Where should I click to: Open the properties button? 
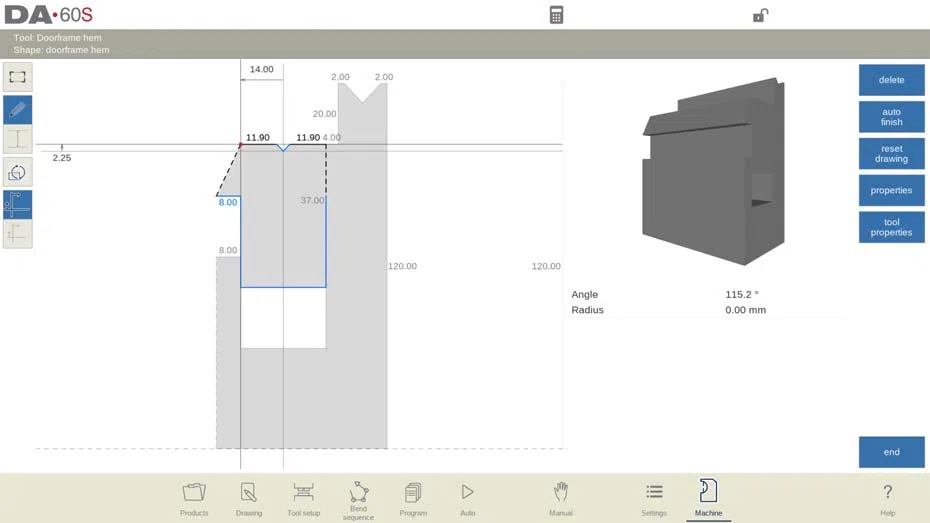point(891,190)
